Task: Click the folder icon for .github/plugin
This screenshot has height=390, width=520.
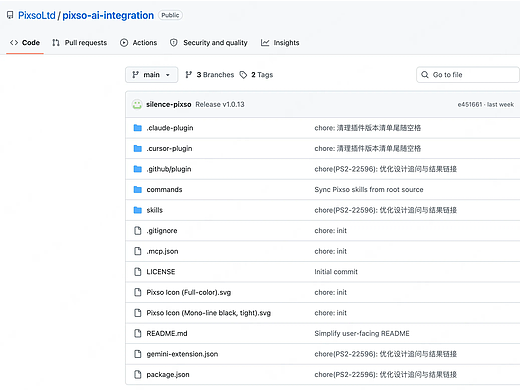Action: (138, 169)
